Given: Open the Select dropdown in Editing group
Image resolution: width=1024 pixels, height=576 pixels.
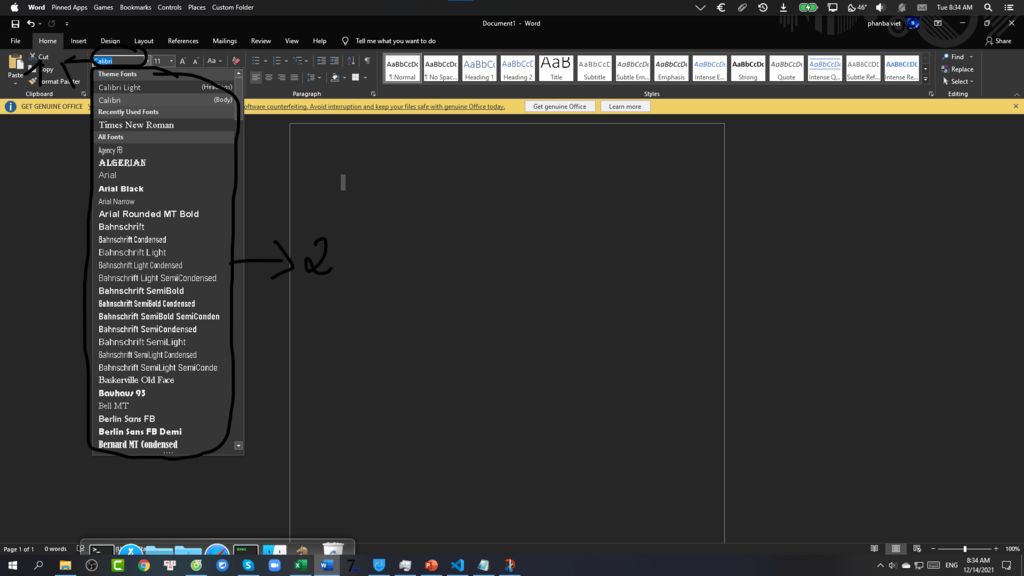Looking at the screenshot, I should pos(958,82).
